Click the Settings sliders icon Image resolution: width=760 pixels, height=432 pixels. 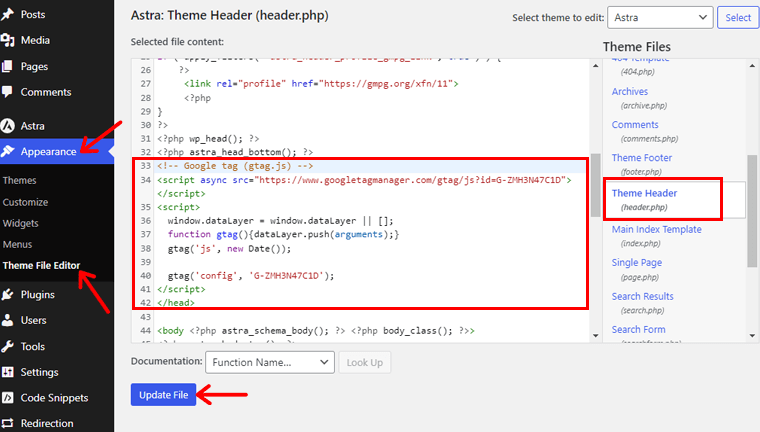8,372
